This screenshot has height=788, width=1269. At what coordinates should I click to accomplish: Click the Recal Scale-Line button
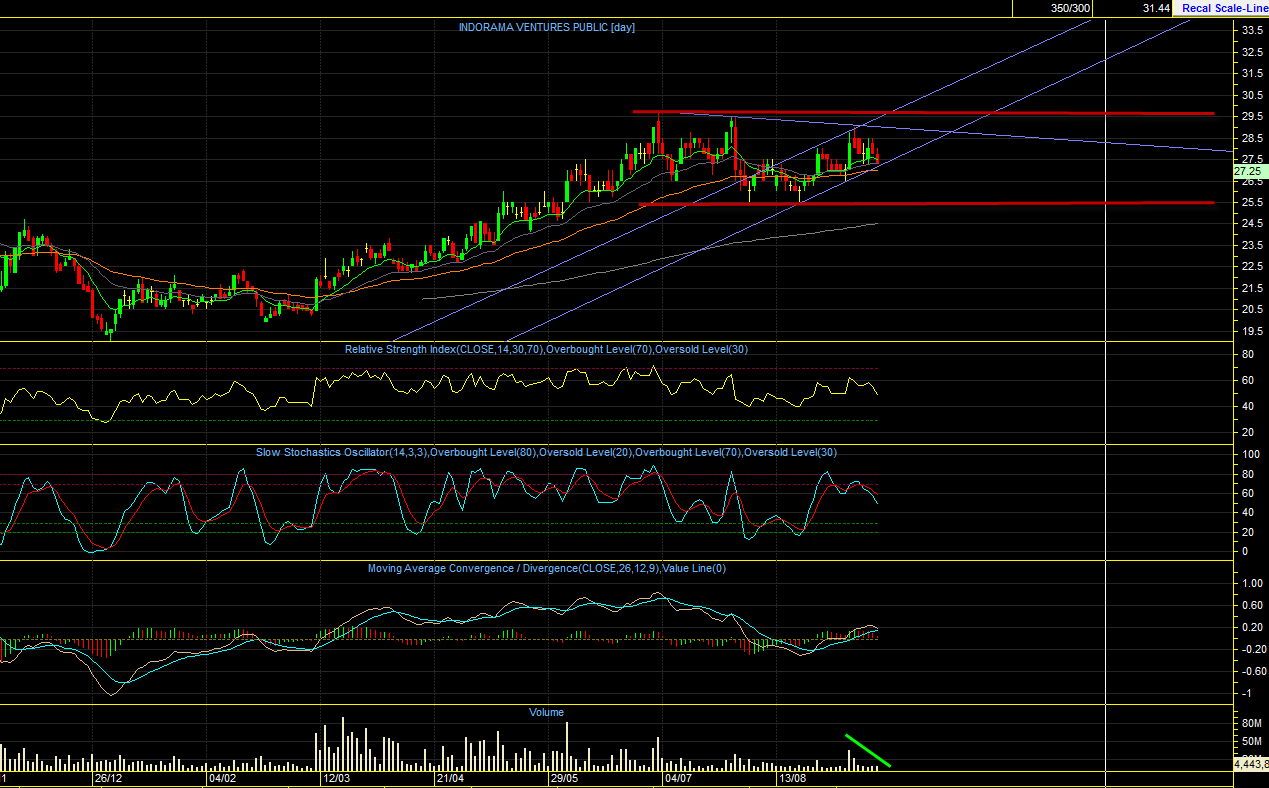click(1223, 8)
